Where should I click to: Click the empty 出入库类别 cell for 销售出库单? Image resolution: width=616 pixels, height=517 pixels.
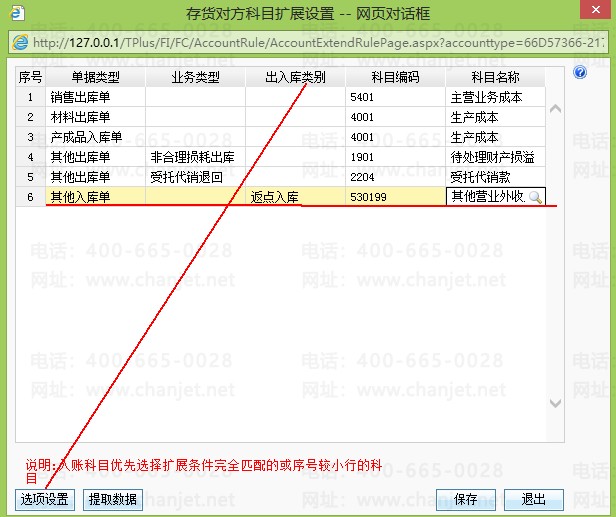pyautogui.click(x=295, y=97)
